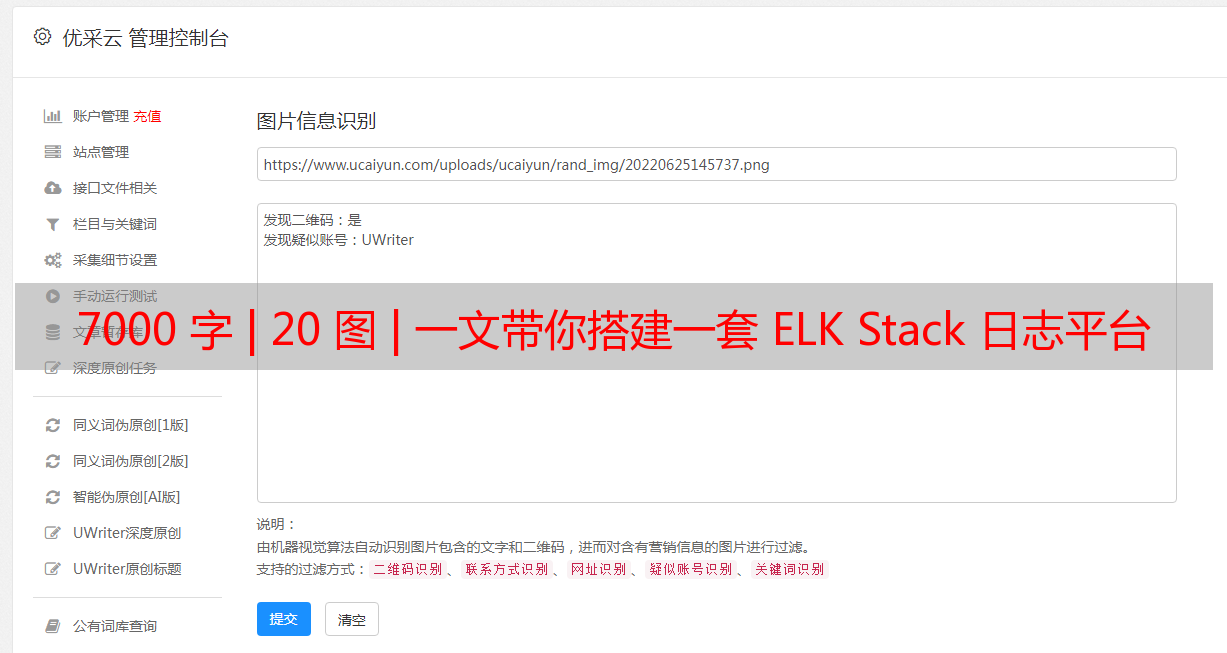The width and height of the screenshot is (1227, 653).
Task: Click inside the recognition results text area
Action: coord(716,353)
